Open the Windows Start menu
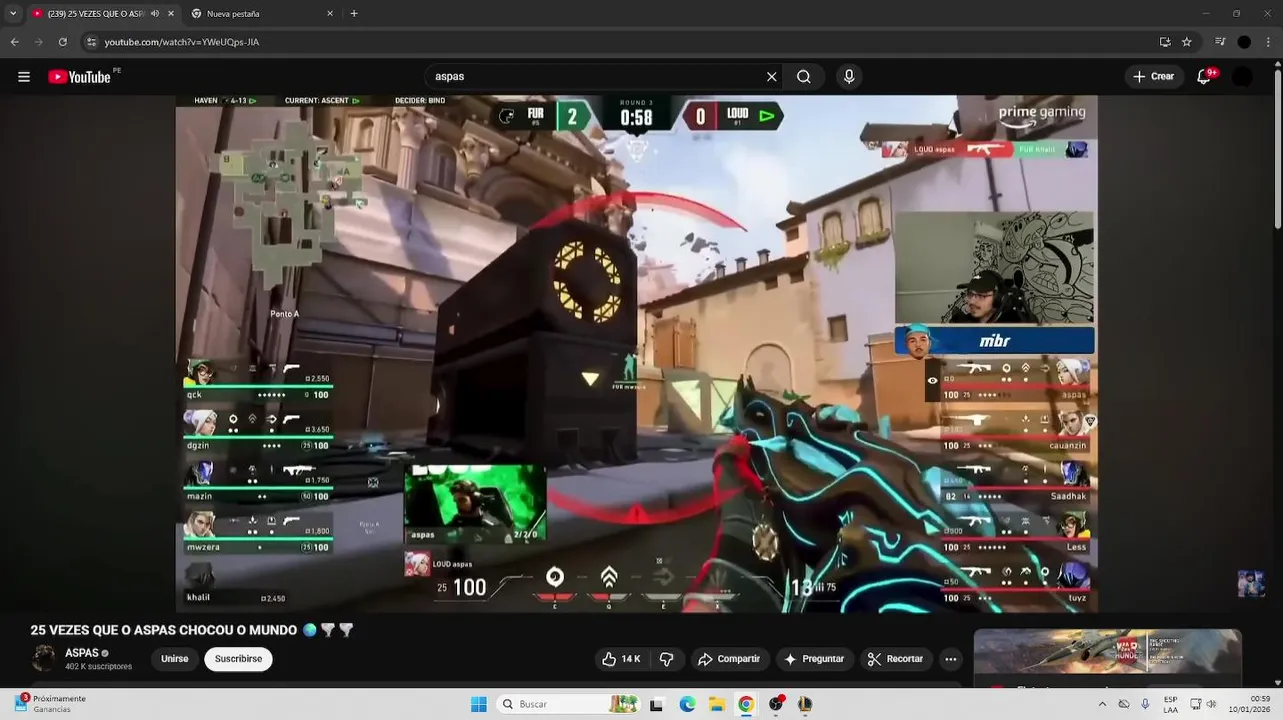Viewport: 1283px width, 720px height. pyautogui.click(x=479, y=704)
